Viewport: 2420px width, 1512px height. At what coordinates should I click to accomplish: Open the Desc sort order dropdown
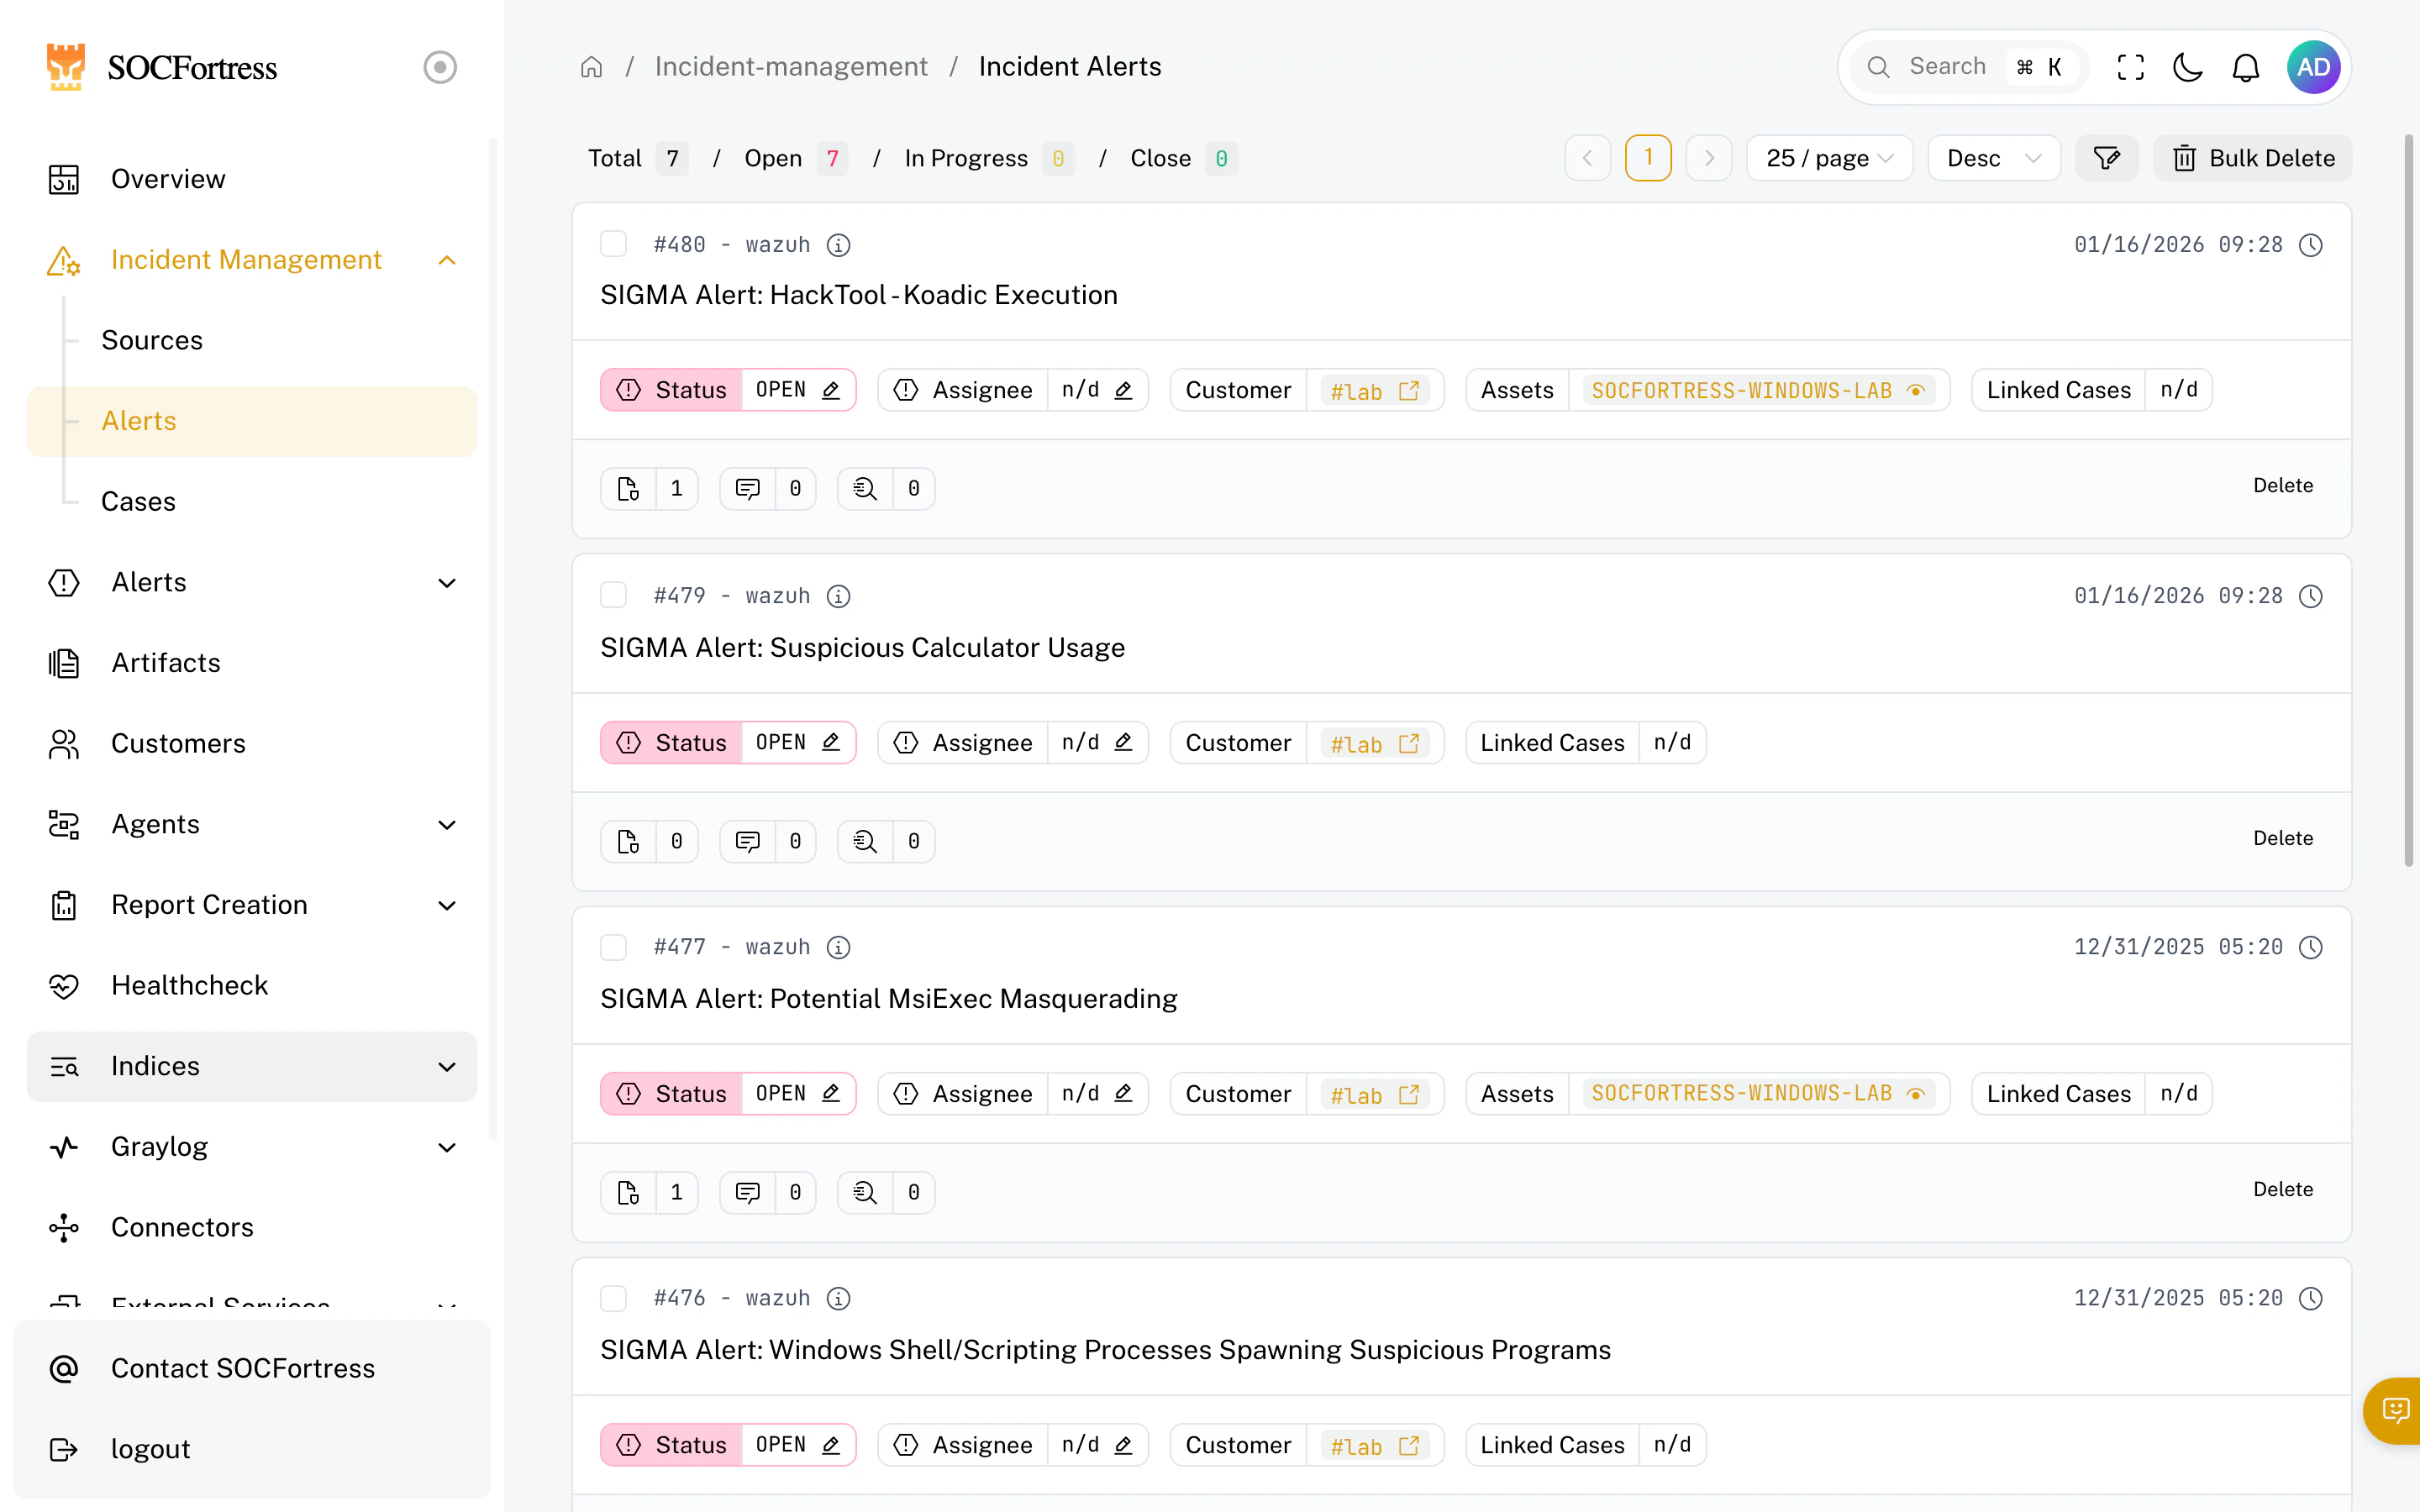pyautogui.click(x=1993, y=158)
